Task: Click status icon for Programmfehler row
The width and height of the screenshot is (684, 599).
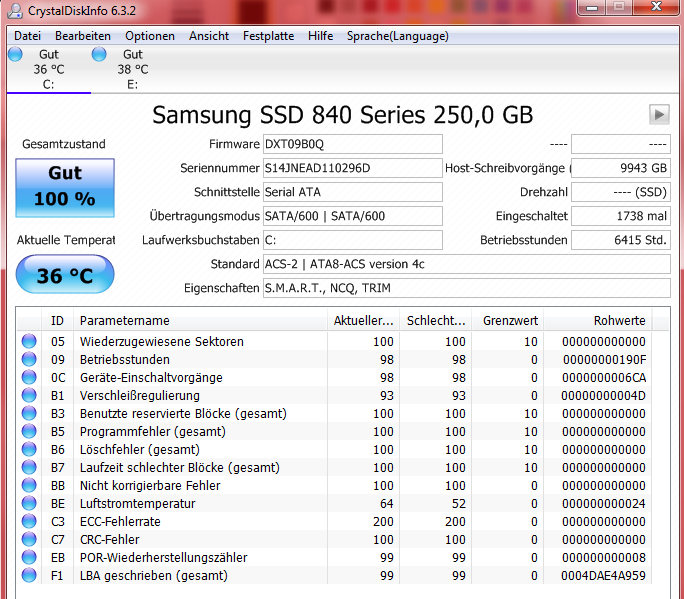Action: pyautogui.click(x=29, y=431)
